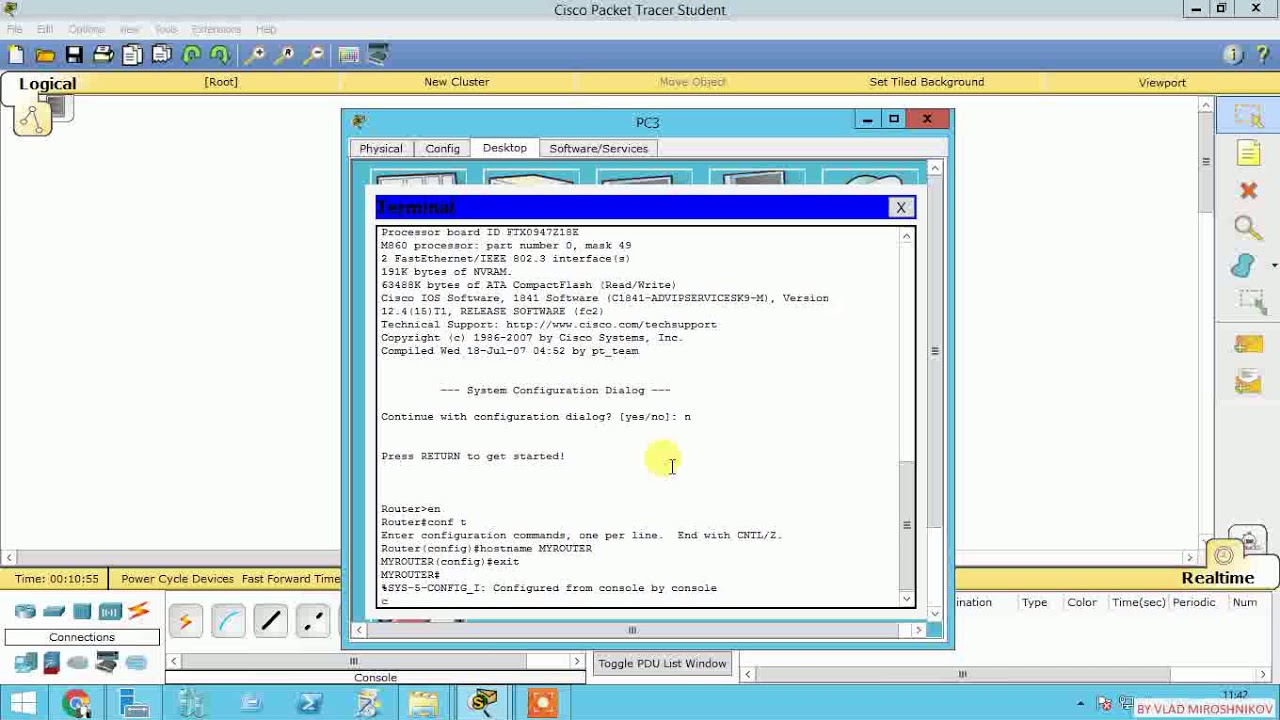
Task: Select the Add Simple PDU envelope
Action: pos(1248,345)
